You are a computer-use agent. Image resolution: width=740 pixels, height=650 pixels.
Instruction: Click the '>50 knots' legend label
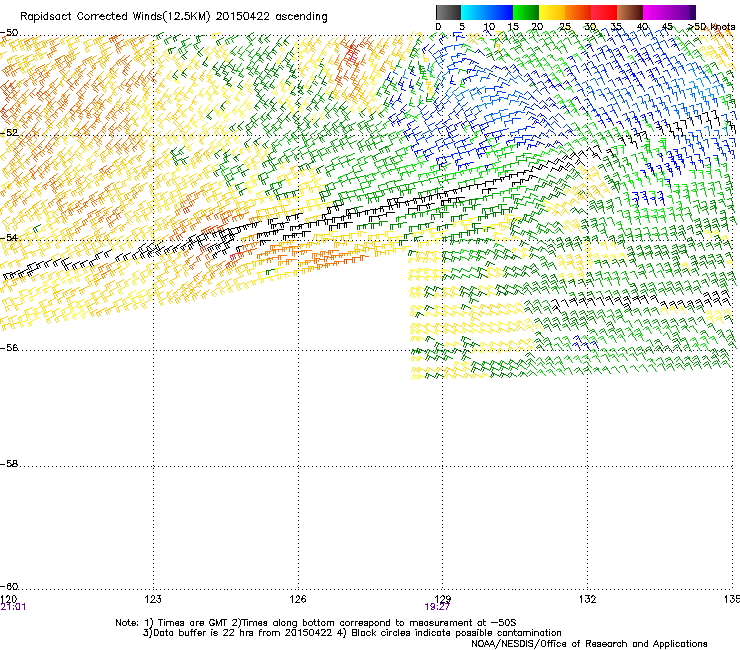(x=711, y=27)
